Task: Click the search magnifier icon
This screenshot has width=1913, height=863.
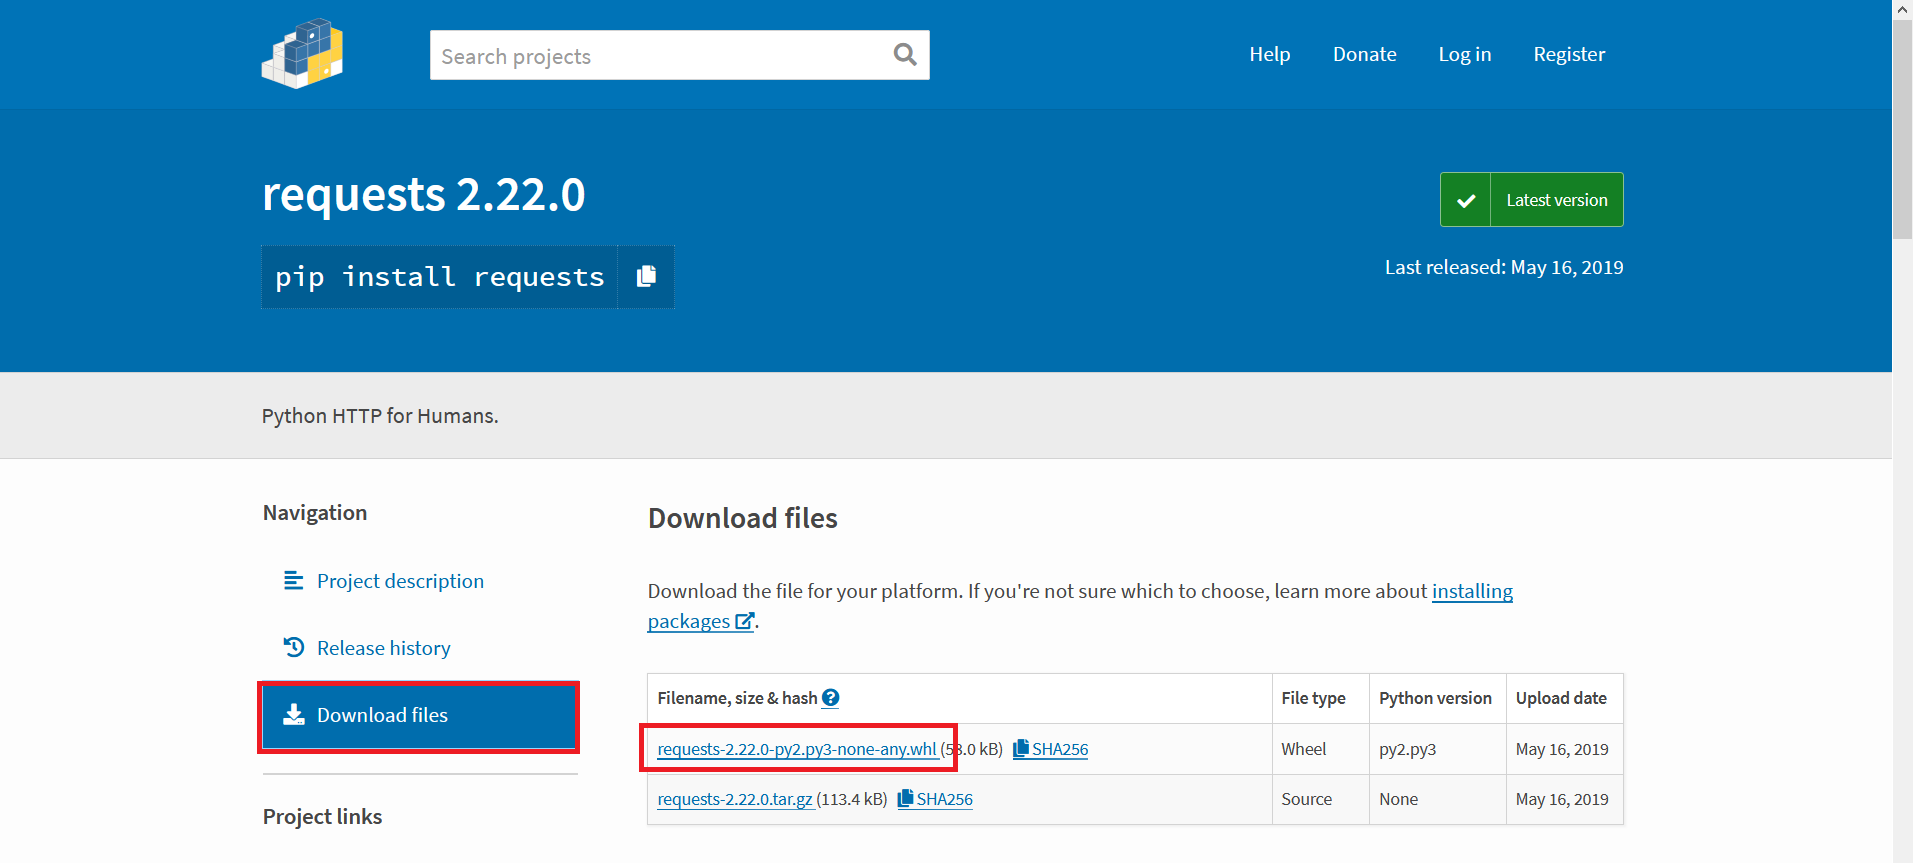Action: (905, 55)
